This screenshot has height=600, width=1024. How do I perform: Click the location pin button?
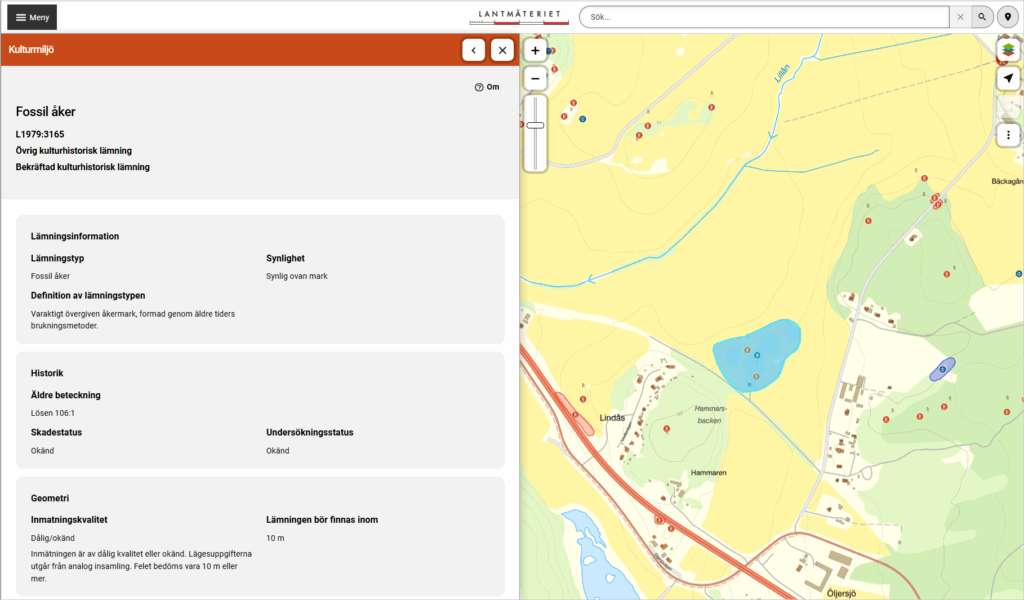point(1007,17)
